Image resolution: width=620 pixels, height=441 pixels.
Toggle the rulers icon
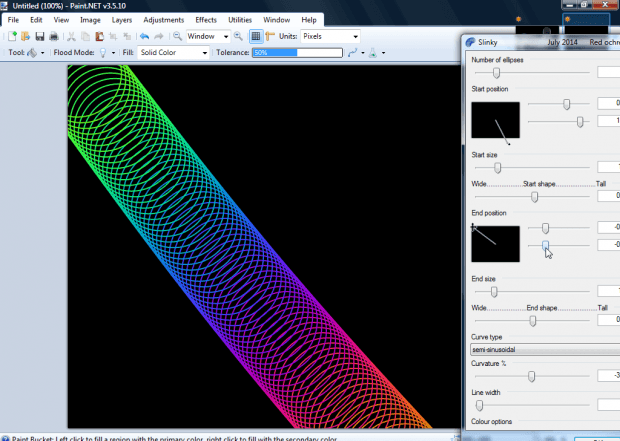(270, 36)
